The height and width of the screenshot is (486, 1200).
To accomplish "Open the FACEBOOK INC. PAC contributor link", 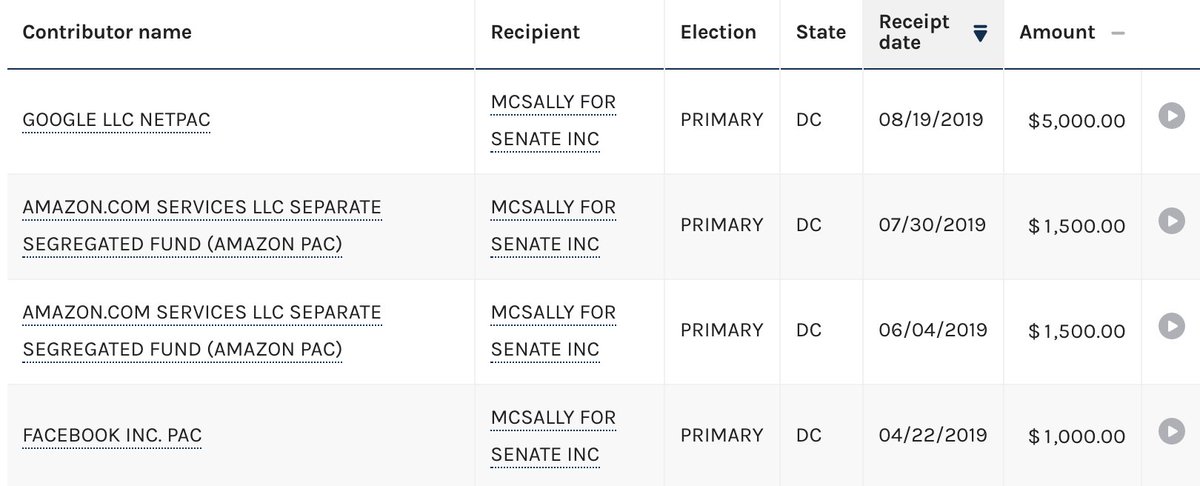I will (112, 437).
